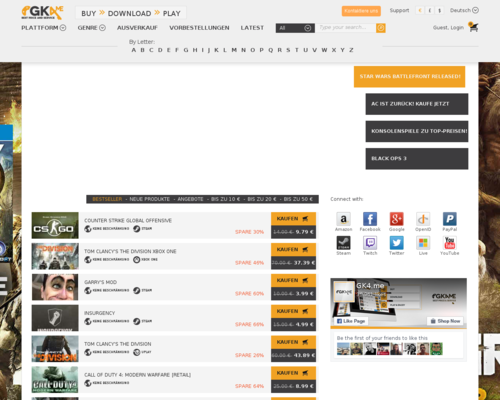Click Facebook Shop Now button
The height and width of the screenshot is (400, 500).
(445, 321)
